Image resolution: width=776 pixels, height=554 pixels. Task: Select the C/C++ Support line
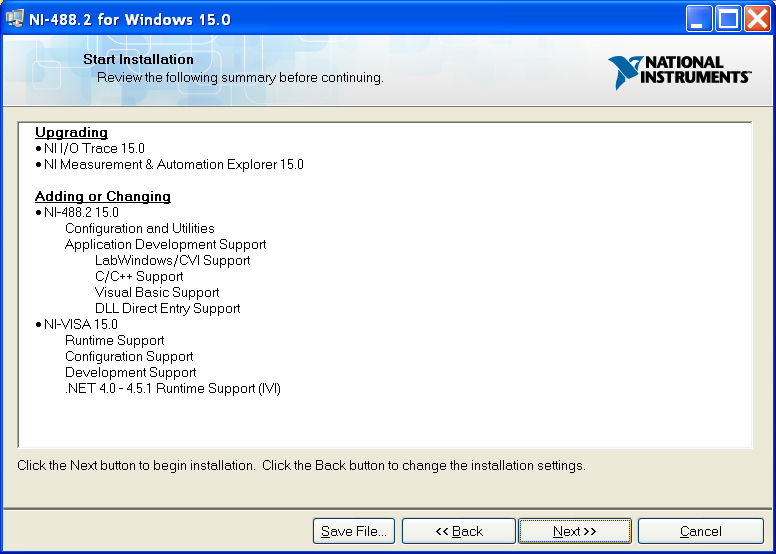click(139, 276)
